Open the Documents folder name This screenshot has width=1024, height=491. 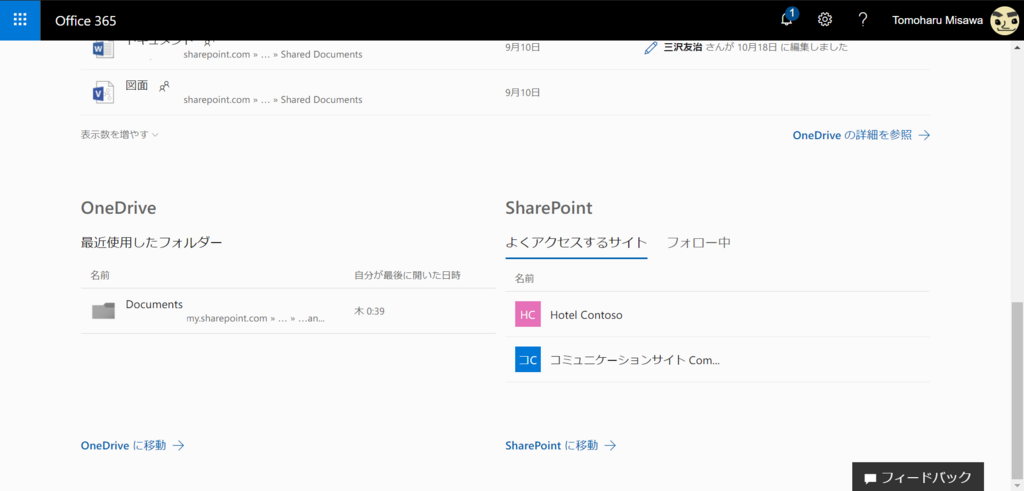[x=154, y=304]
